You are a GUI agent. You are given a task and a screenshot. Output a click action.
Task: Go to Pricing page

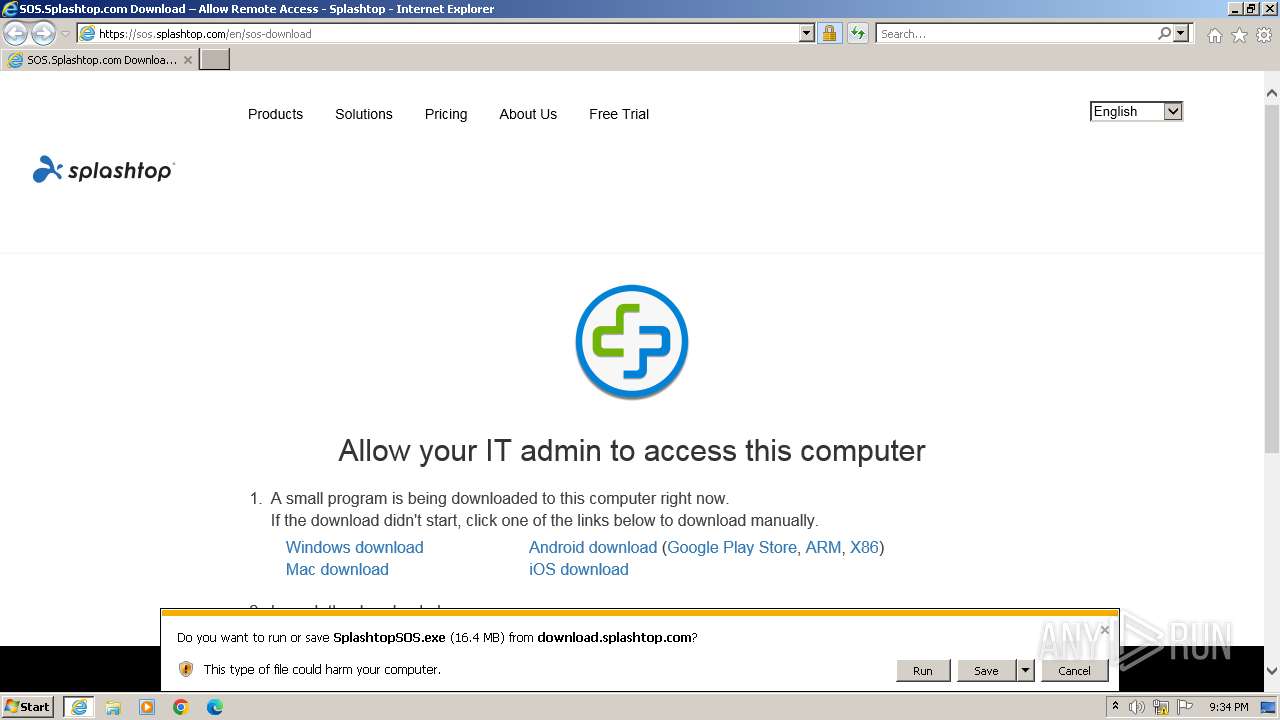[446, 114]
